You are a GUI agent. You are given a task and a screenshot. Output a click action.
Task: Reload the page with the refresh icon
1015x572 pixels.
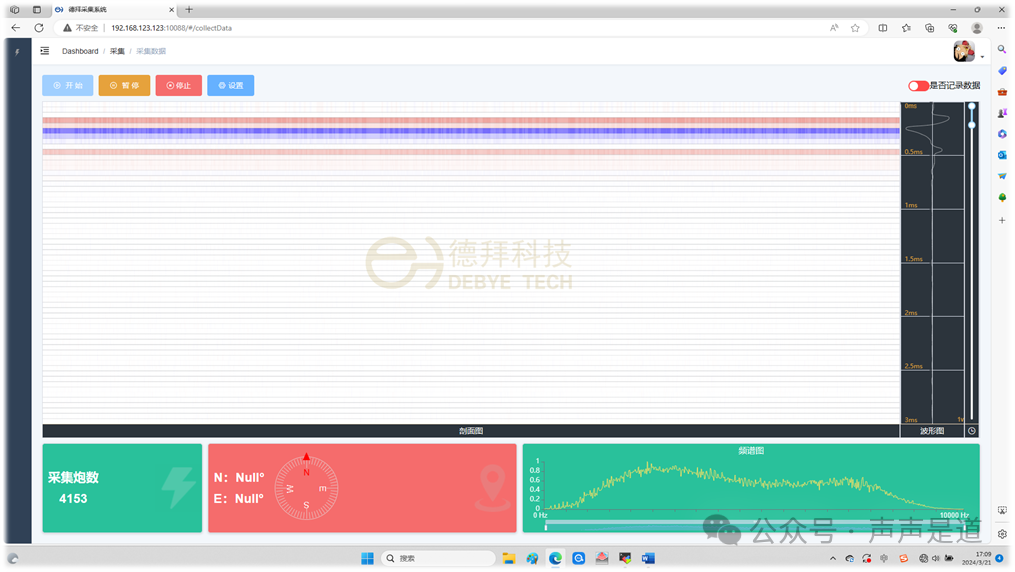39,28
